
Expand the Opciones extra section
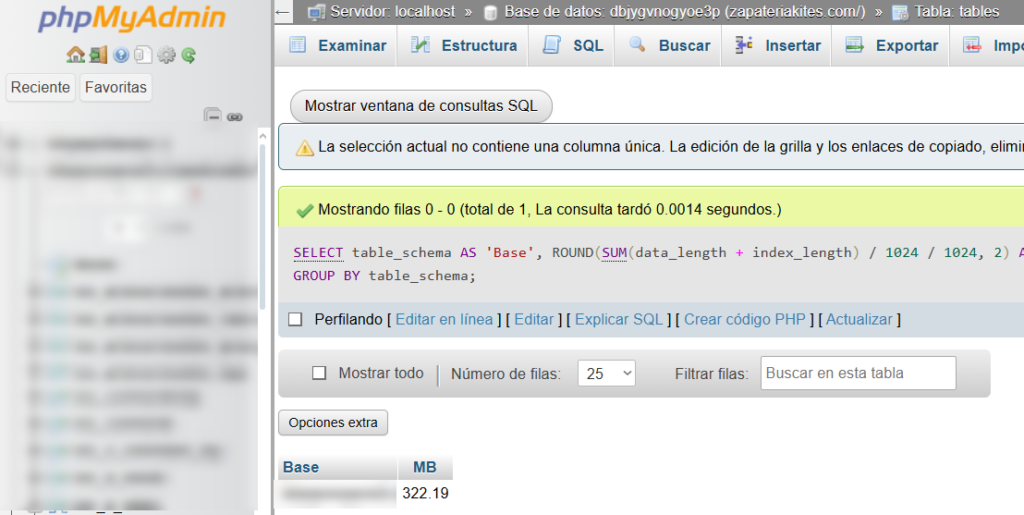point(333,423)
